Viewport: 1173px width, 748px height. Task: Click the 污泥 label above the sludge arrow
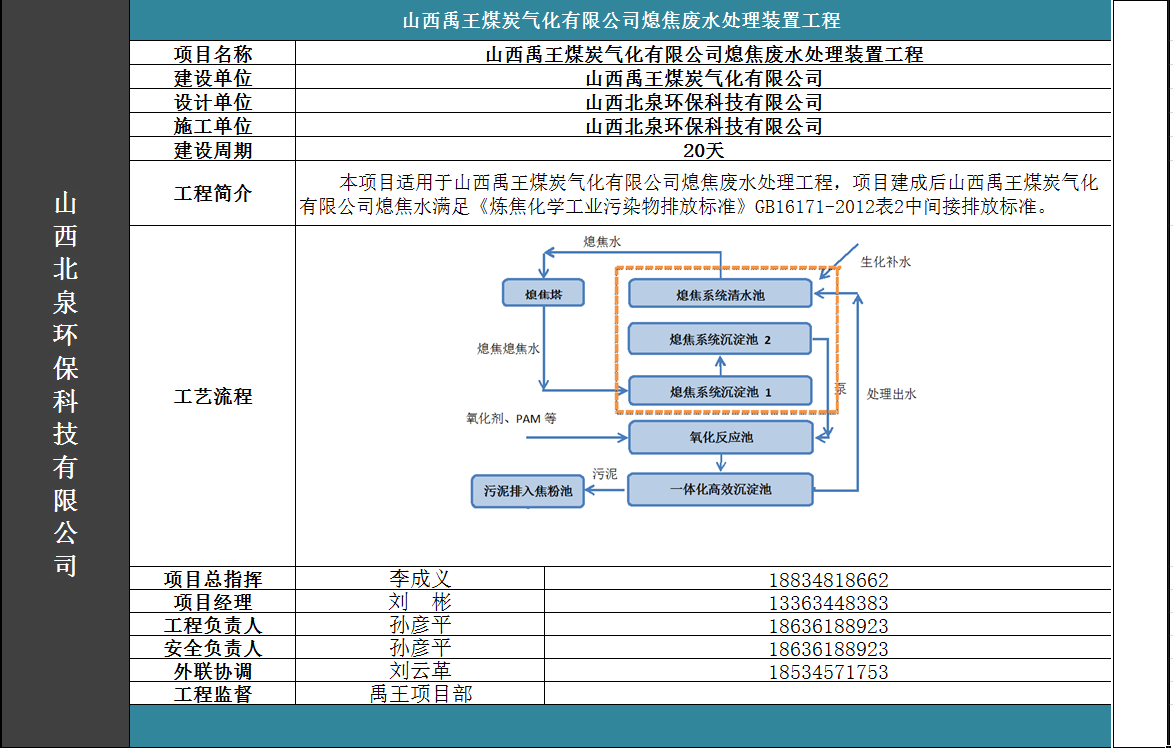pyautogui.click(x=604, y=474)
